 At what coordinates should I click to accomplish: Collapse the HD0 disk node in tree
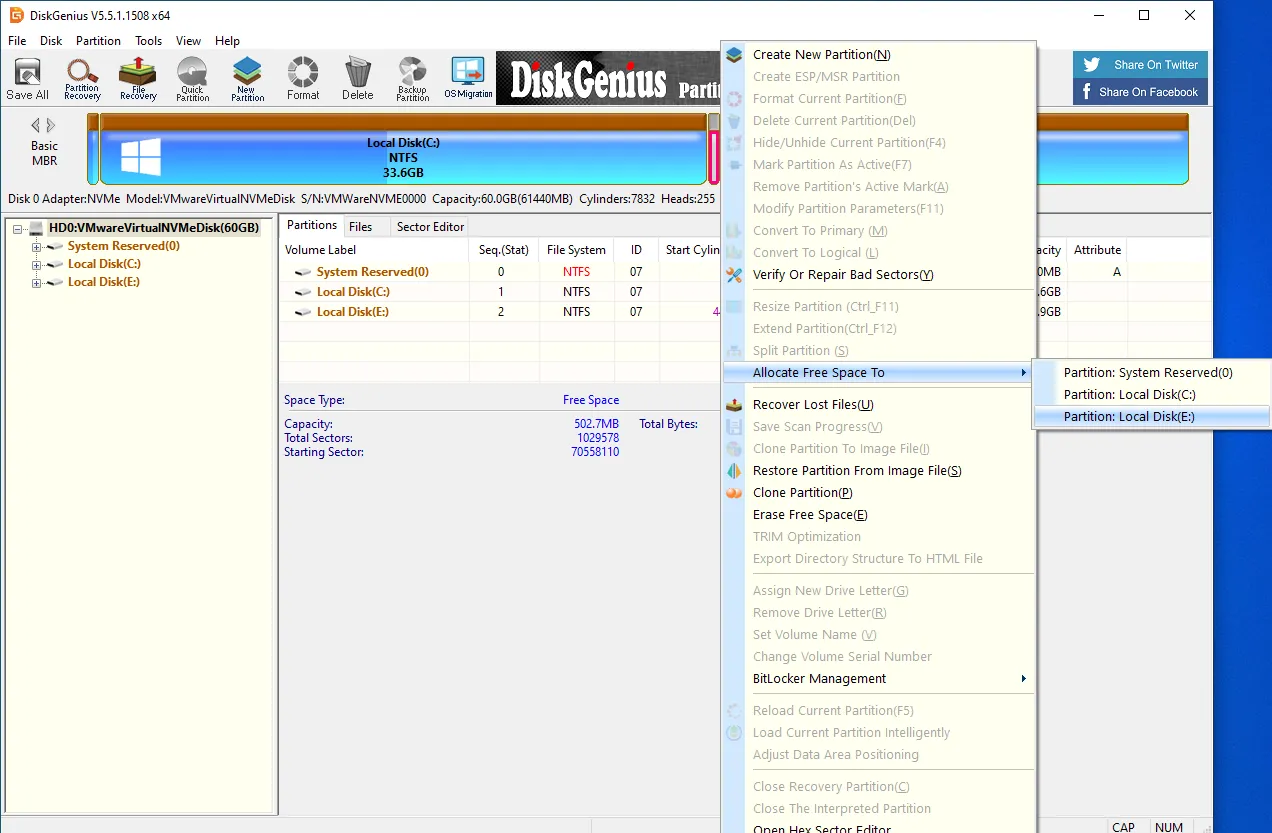[19, 228]
